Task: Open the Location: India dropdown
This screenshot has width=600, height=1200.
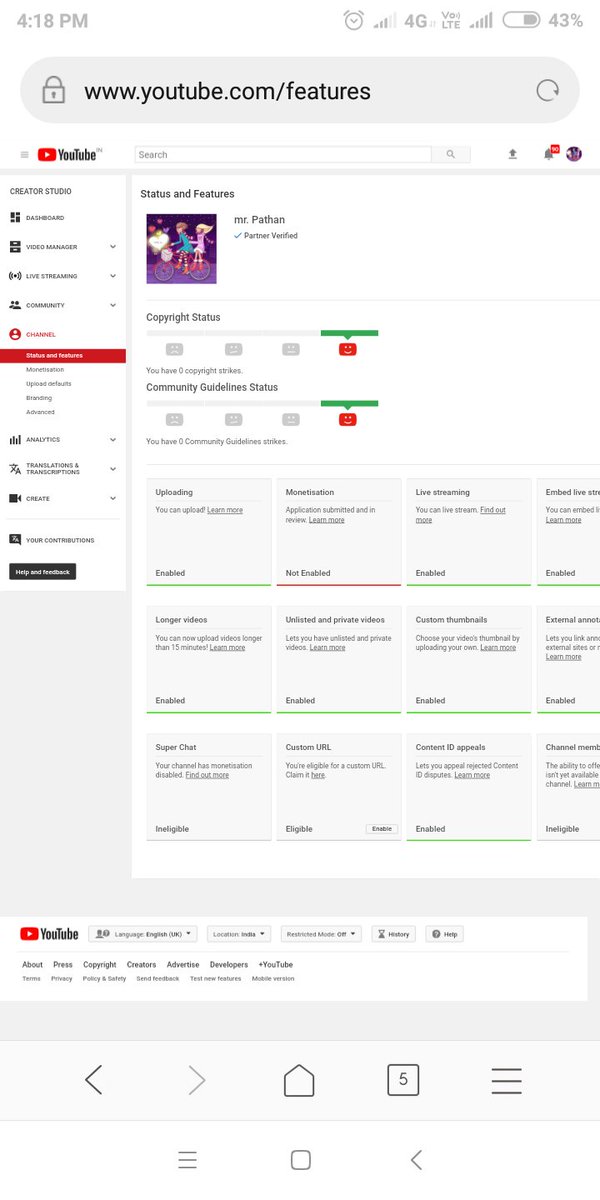Action: (x=239, y=934)
